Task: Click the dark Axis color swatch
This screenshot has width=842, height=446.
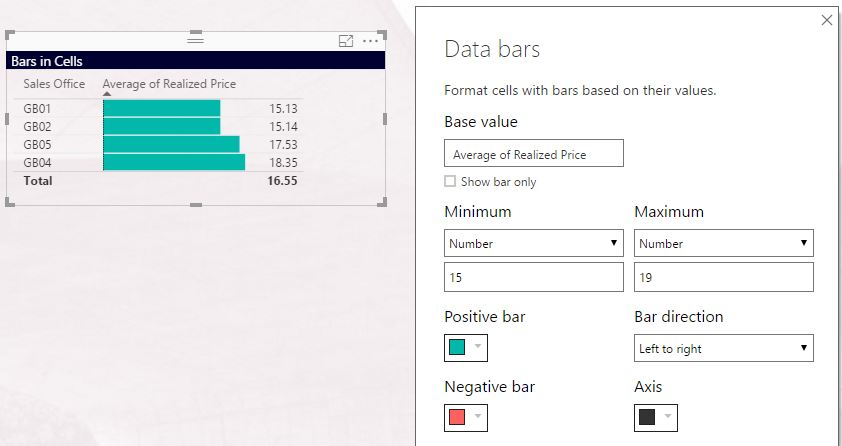Action: click(x=647, y=417)
